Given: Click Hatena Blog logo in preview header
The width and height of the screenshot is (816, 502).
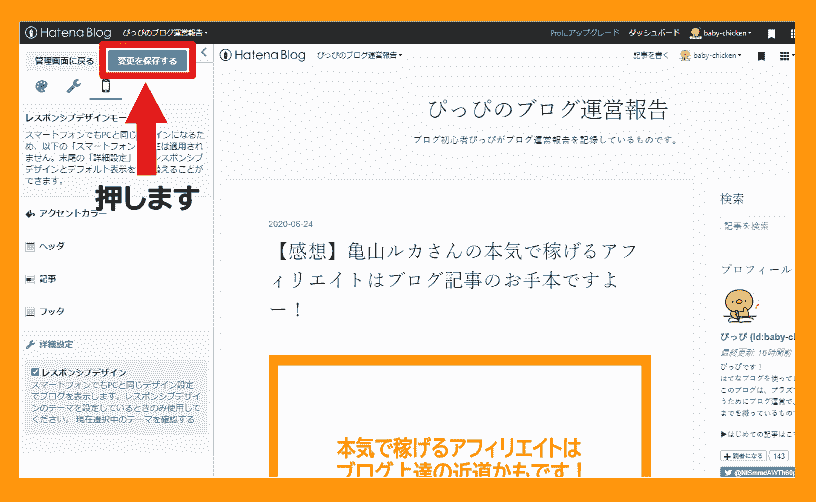Looking at the screenshot, I should [x=262, y=55].
